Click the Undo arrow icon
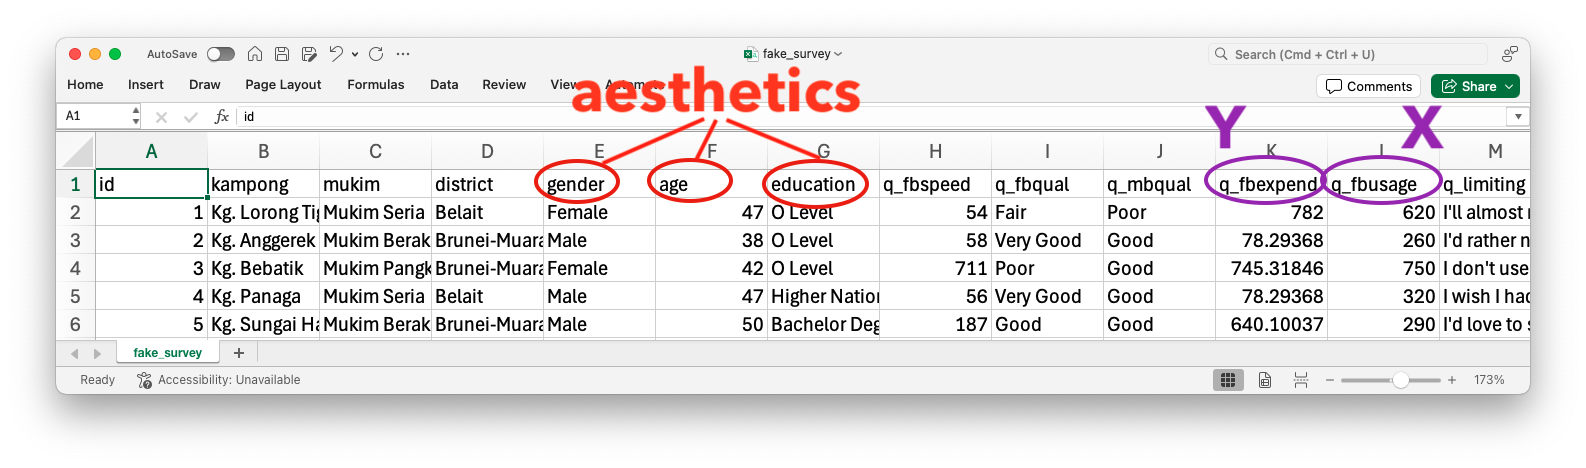The height and width of the screenshot is (468, 1586). tap(336, 54)
